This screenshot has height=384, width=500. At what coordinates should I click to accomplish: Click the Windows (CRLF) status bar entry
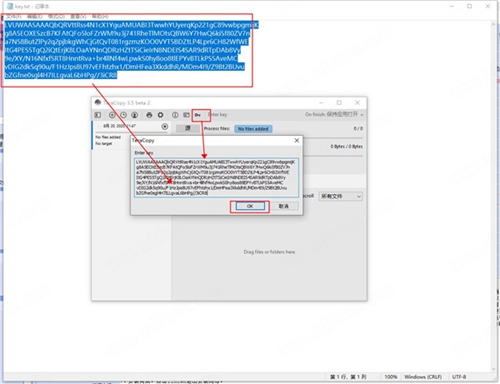pos(423,377)
